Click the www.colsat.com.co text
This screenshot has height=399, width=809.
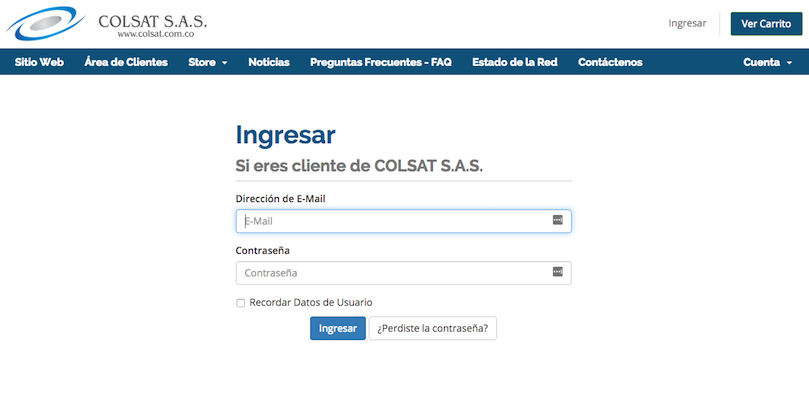(x=155, y=35)
